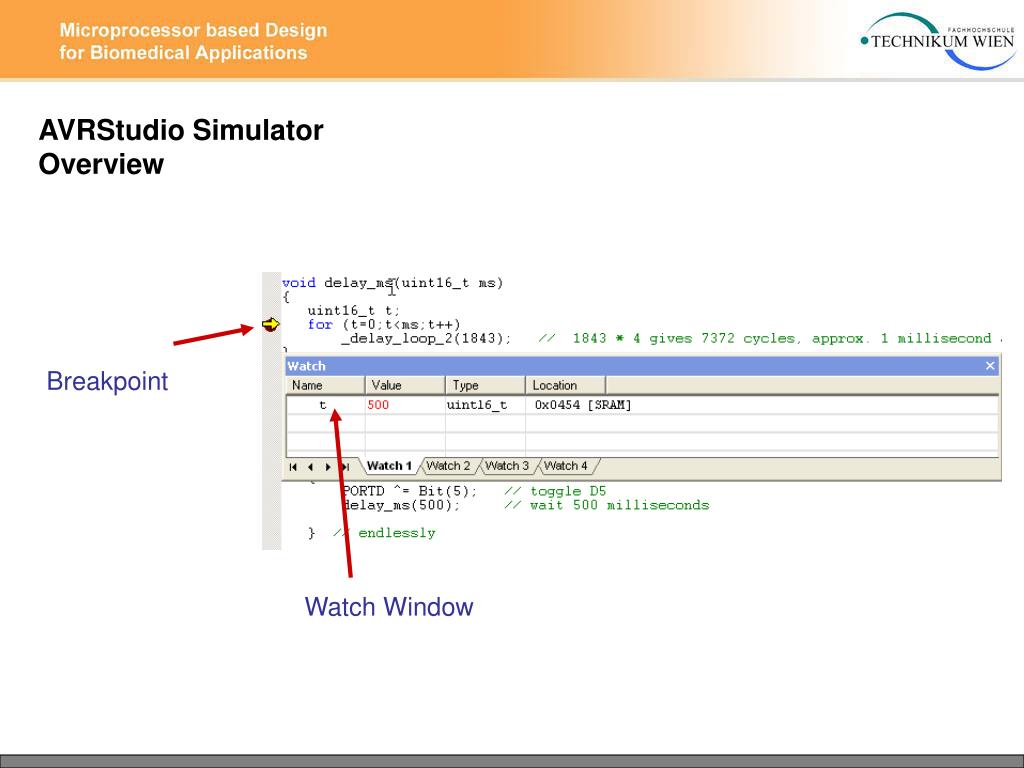This screenshot has height=768, width=1024.
Task: Click the for (t=0;t<ms;t++) line
Action: 384,325
